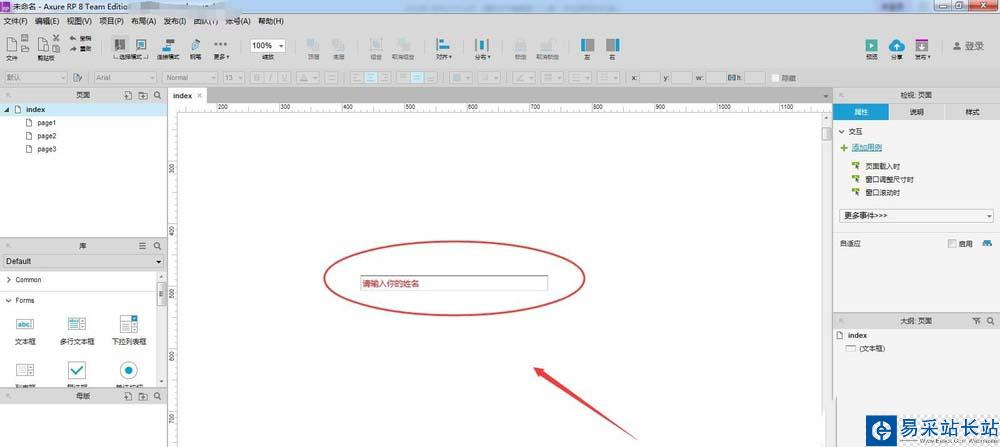Screen dimensions: 1000x447
Task: Click the login button
Action: [x=968, y=46]
